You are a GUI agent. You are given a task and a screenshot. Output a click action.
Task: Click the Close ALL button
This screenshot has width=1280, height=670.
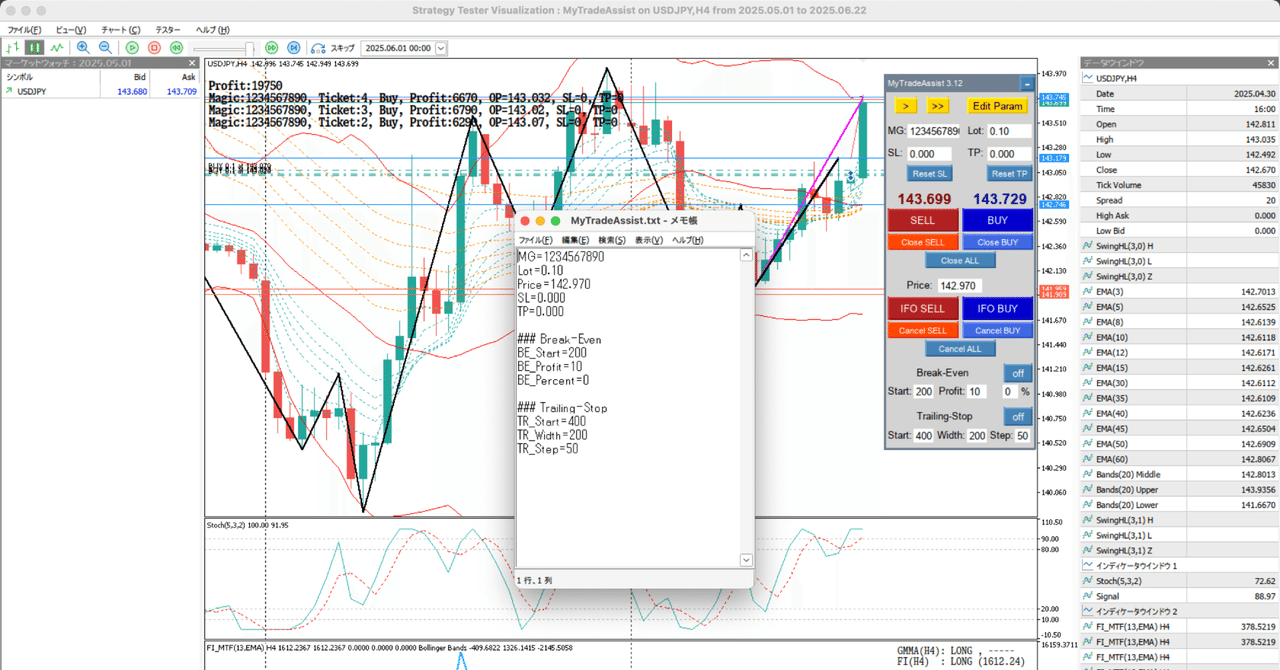(x=960, y=260)
